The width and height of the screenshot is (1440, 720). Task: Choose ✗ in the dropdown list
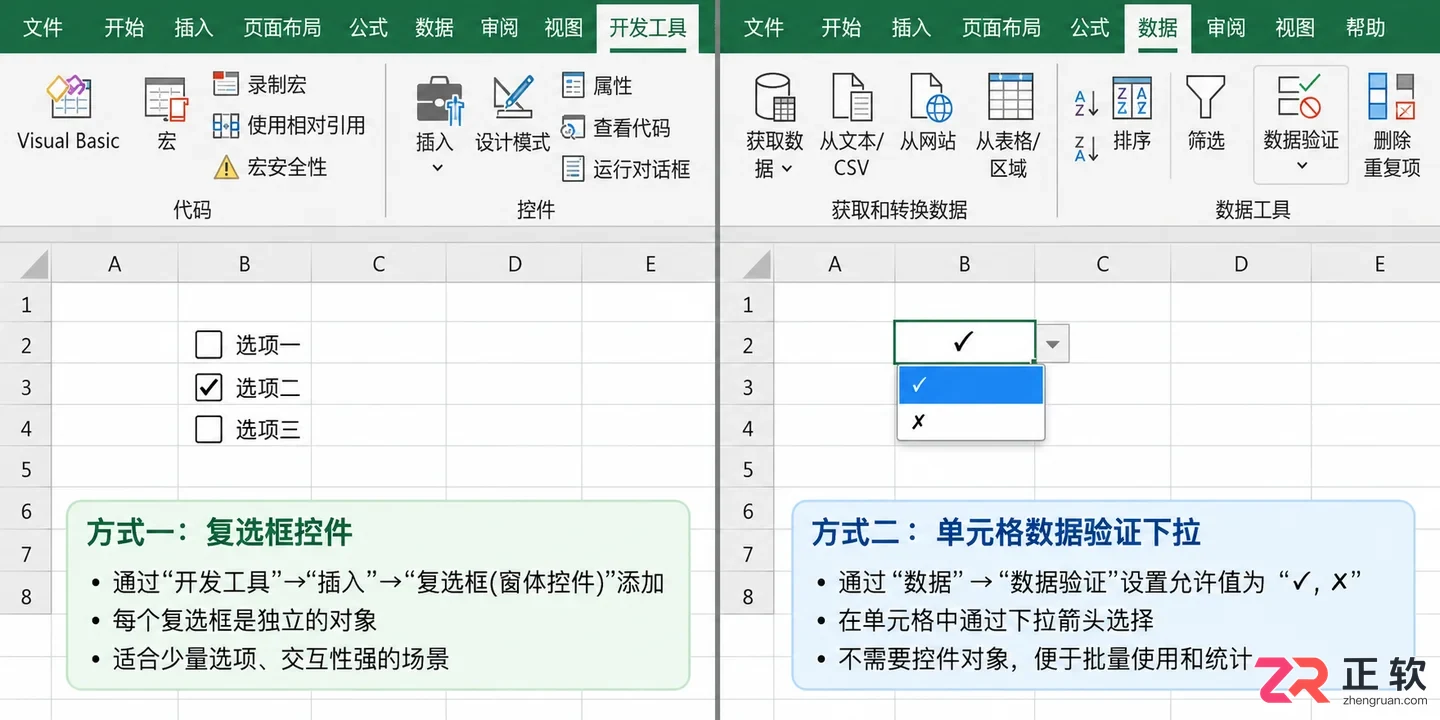point(971,422)
